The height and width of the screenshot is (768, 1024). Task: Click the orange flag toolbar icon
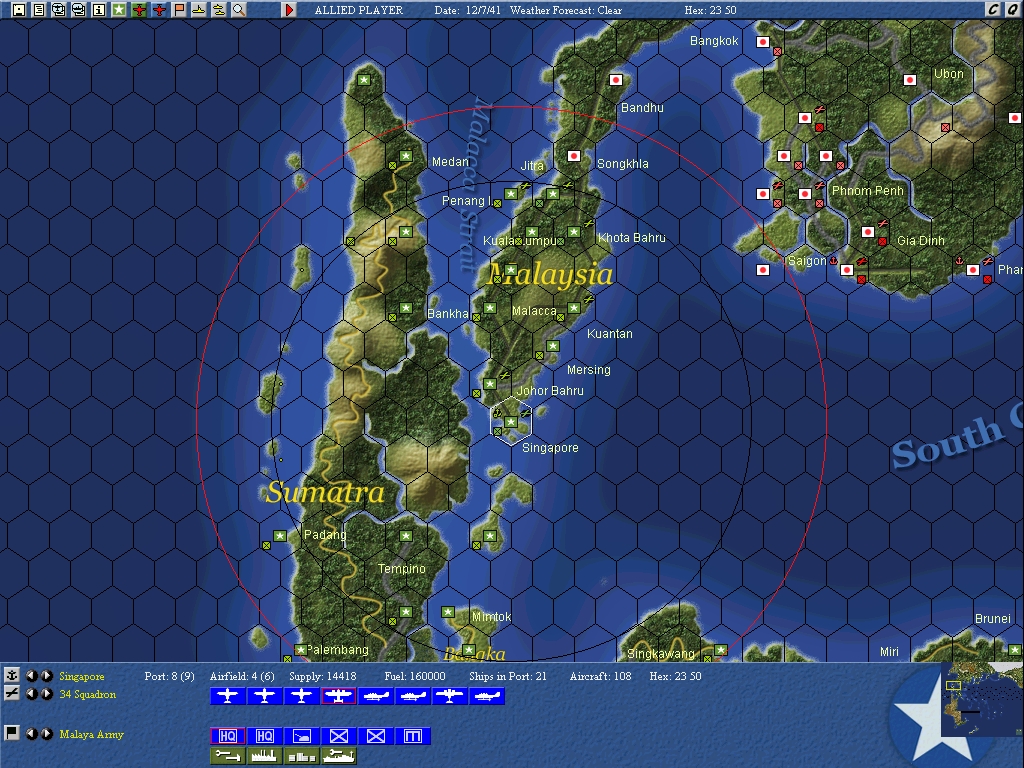coord(179,10)
